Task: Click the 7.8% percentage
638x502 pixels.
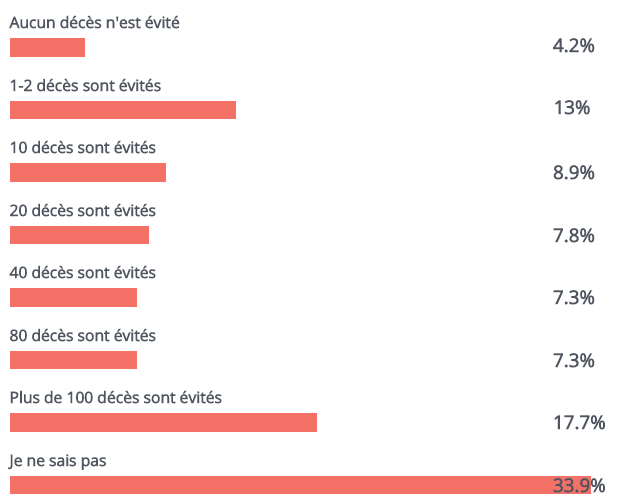Action: coord(573,236)
